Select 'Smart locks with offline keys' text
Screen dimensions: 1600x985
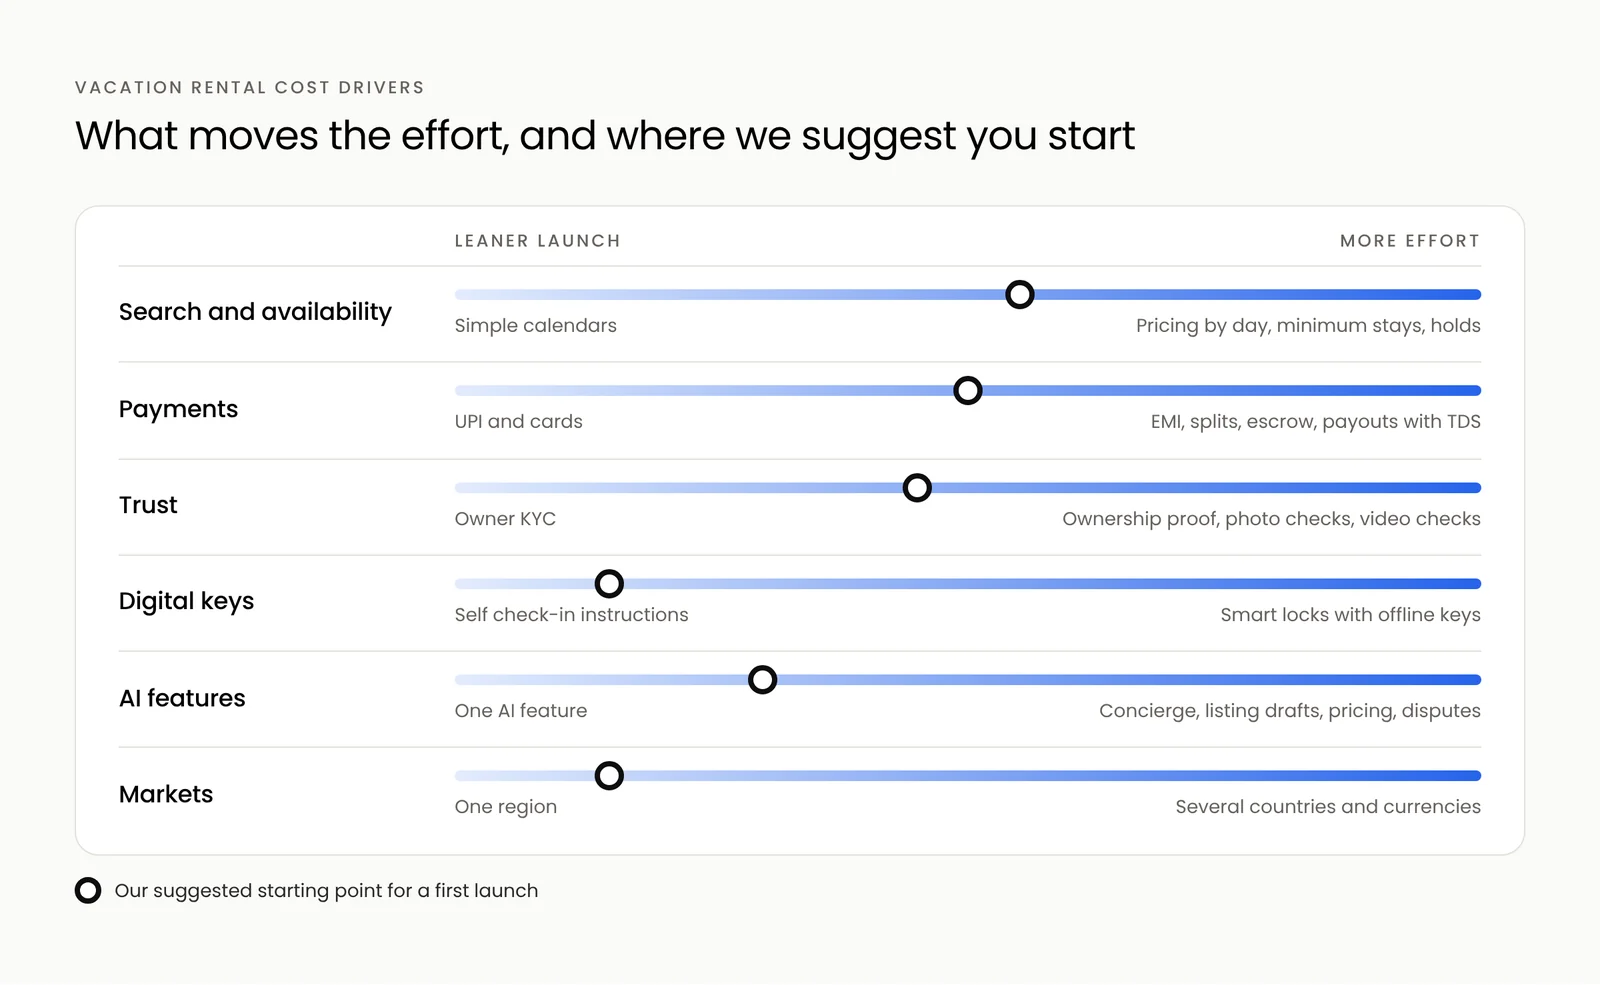1351,615
